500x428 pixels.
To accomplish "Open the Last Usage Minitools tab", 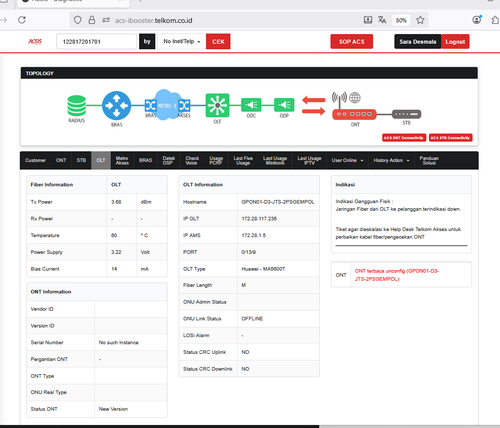I will pyautogui.click(x=275, y=160).
